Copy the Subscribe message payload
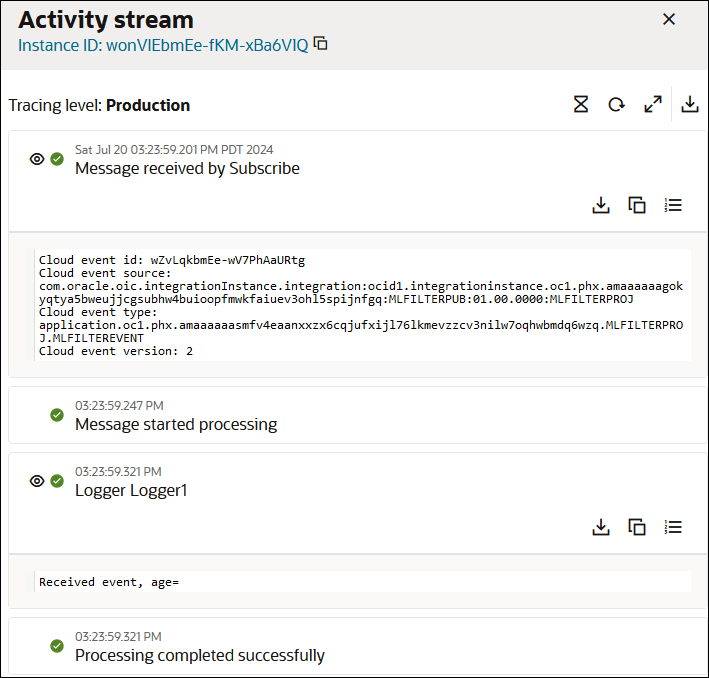Viewport: 709px width, 678px height. coord(637,205)
